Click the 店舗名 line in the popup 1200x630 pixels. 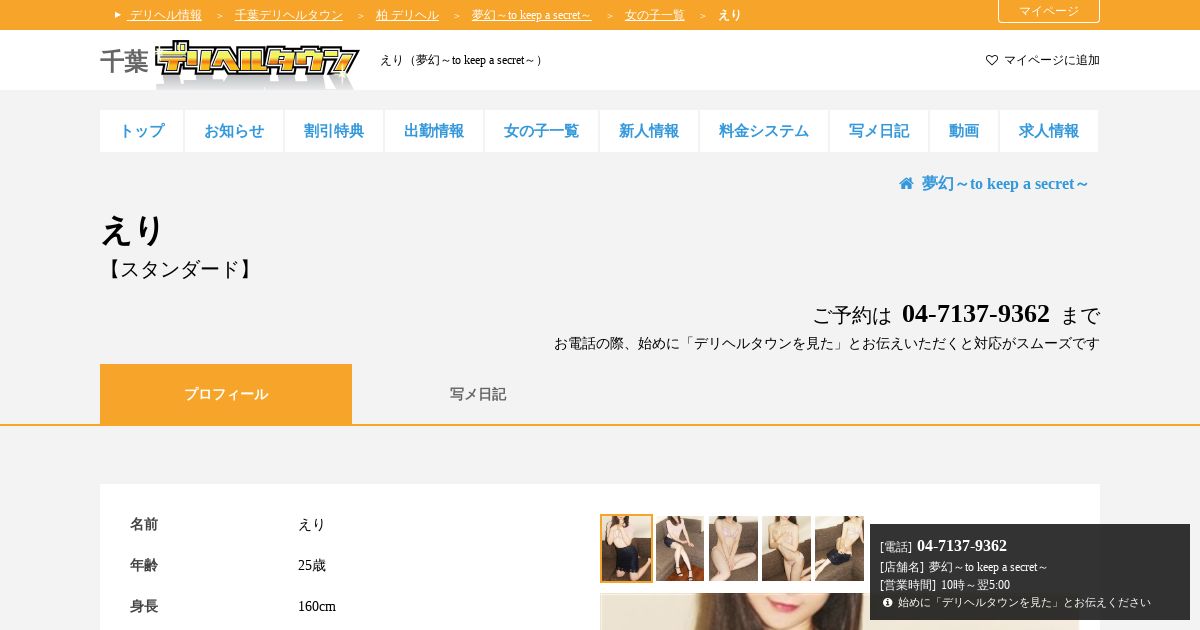pos(964,567)
